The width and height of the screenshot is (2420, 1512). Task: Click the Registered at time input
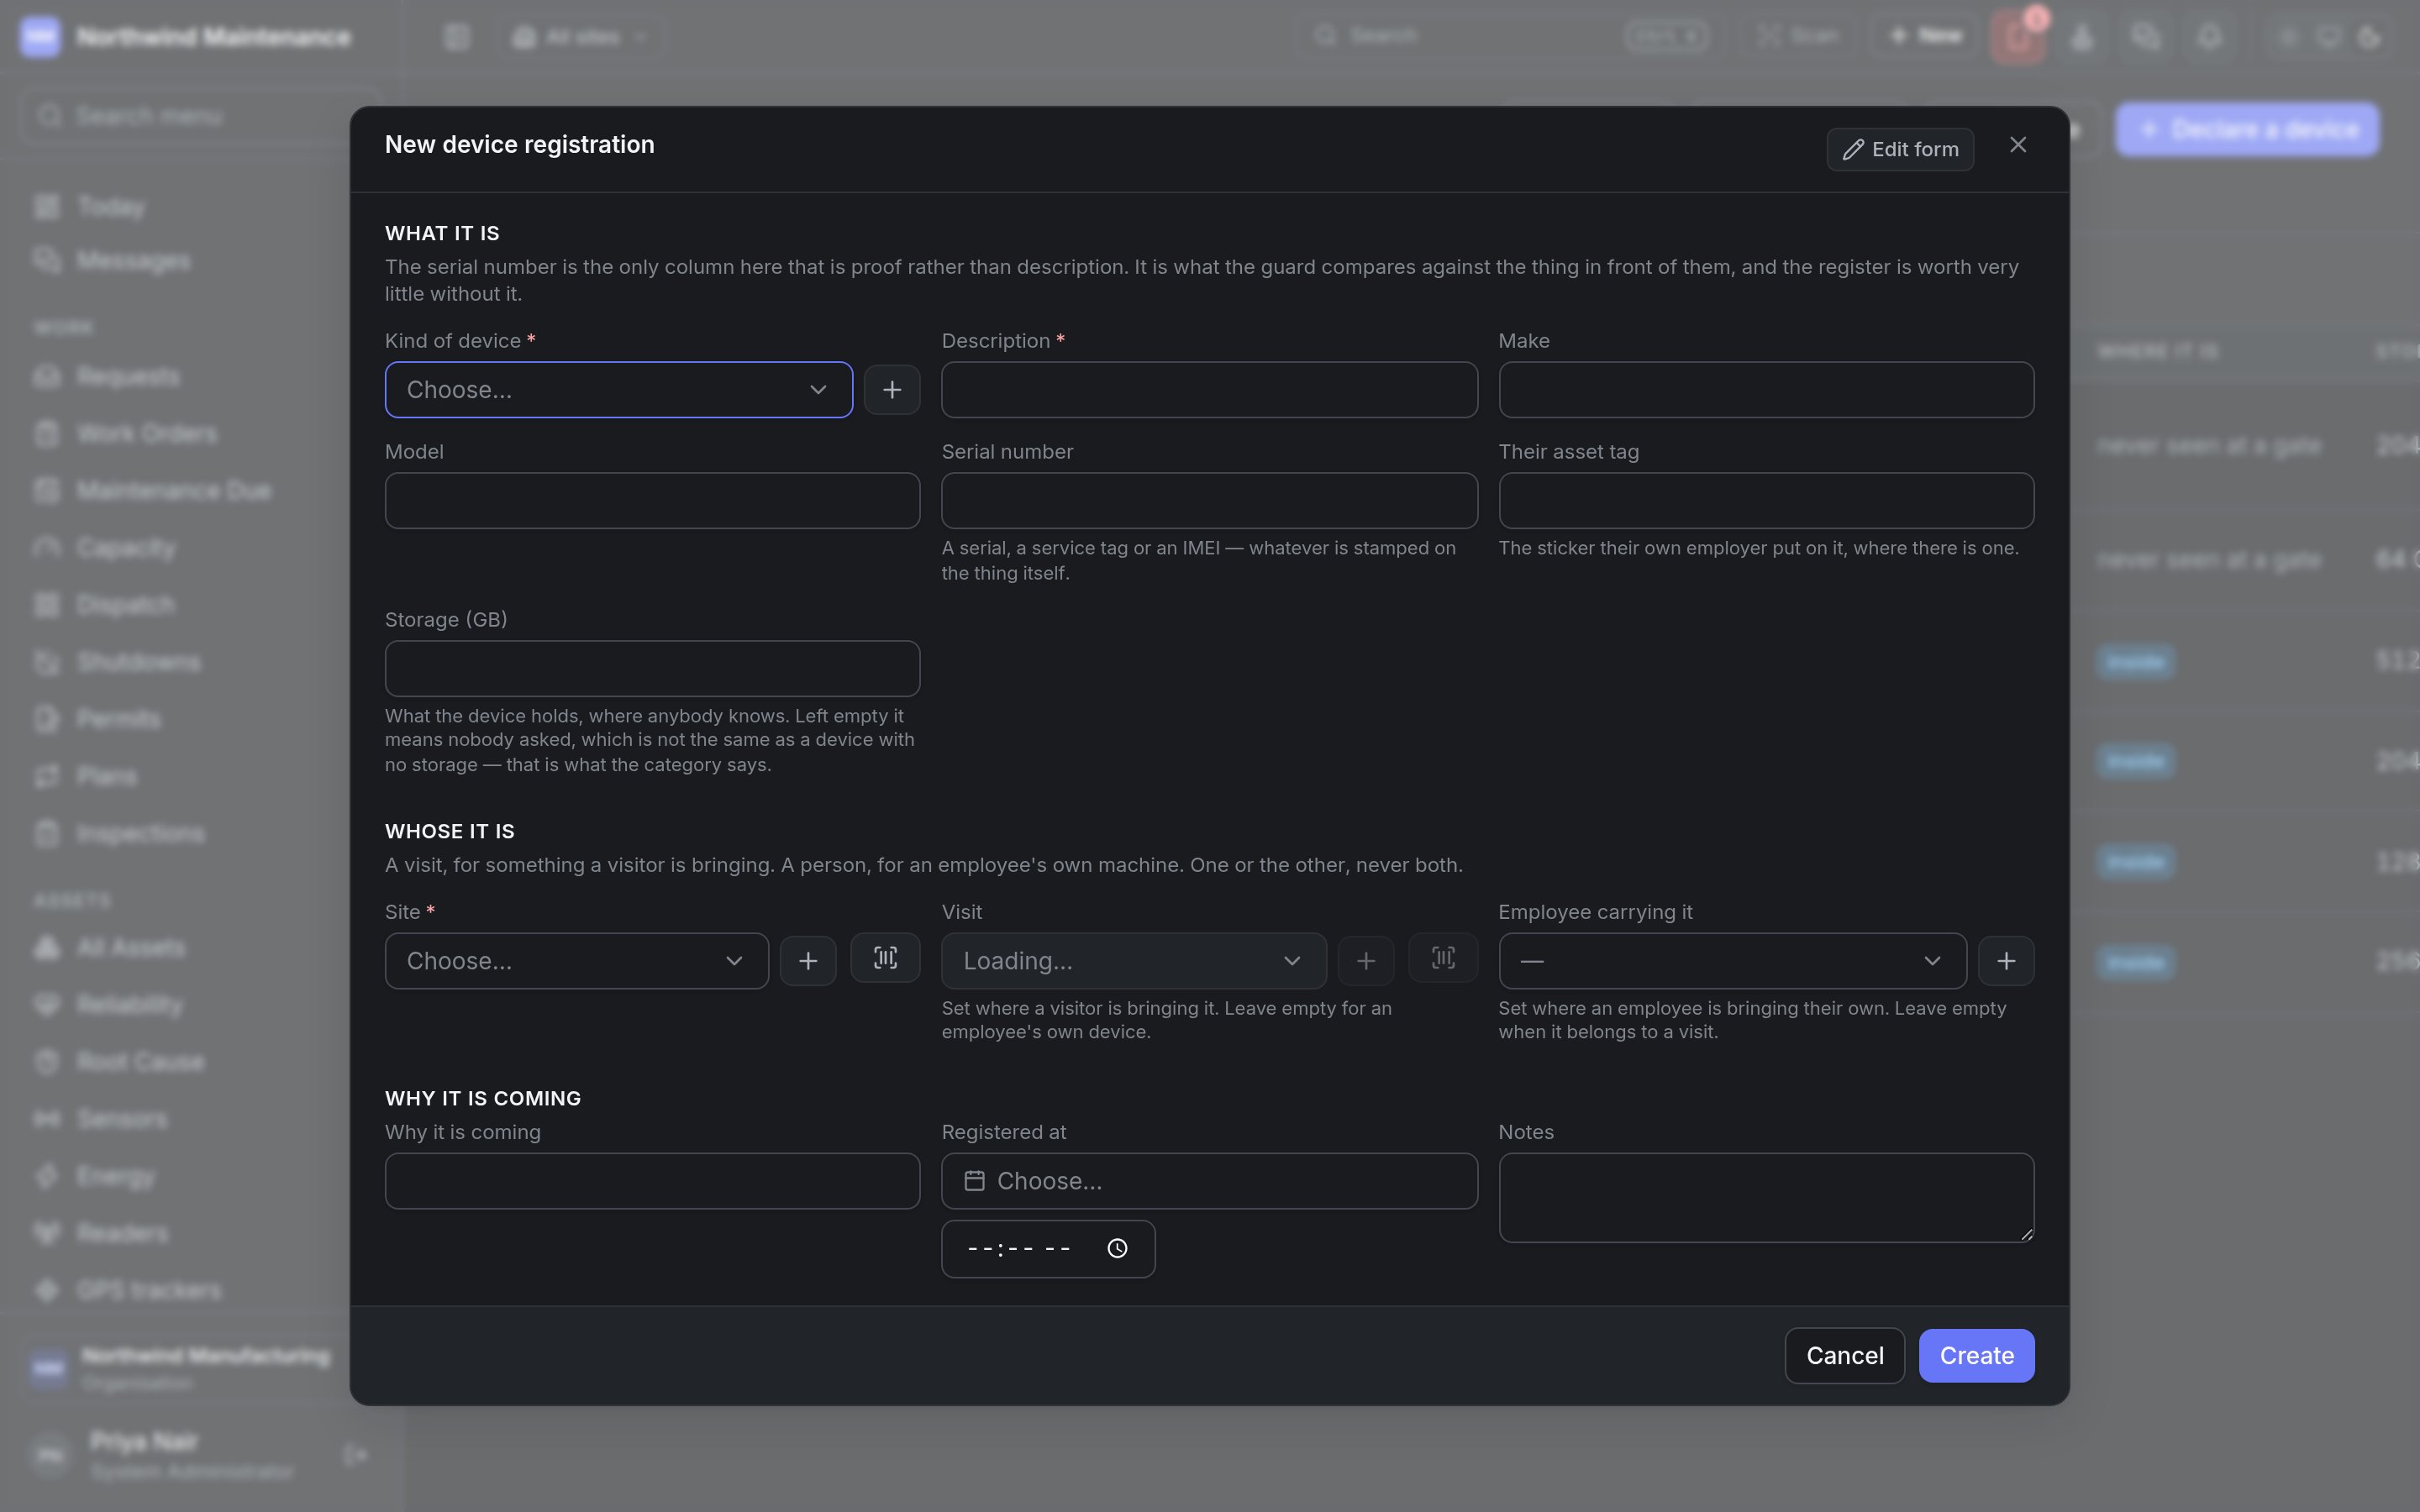1048,1249
